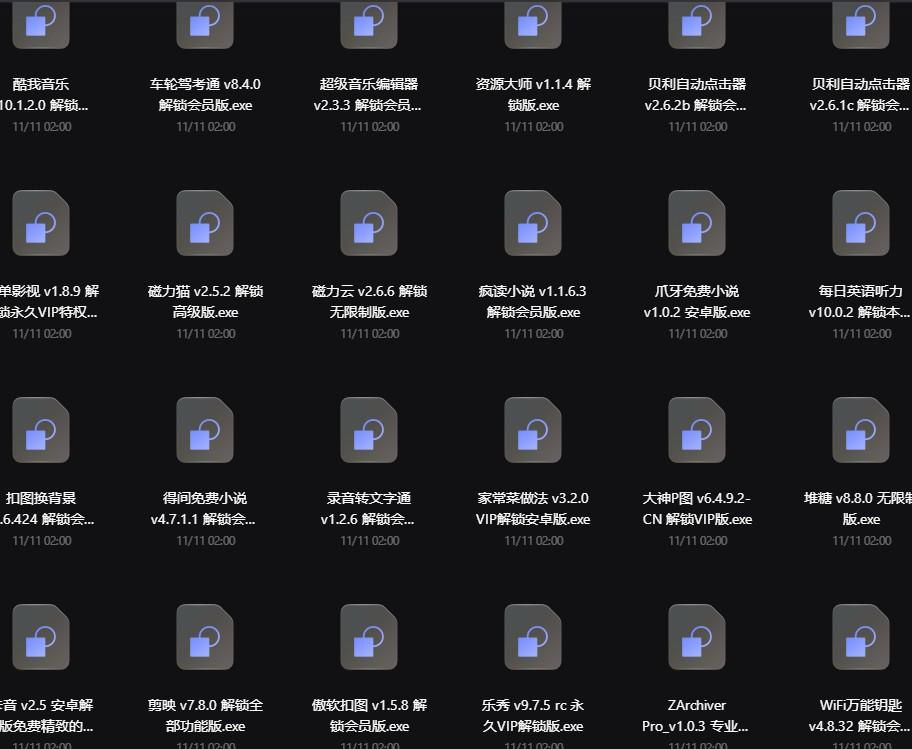Click the file name 得间免费小说 v4.7.1.1
The width and height of the screenshot is (912, 749).
204,509
